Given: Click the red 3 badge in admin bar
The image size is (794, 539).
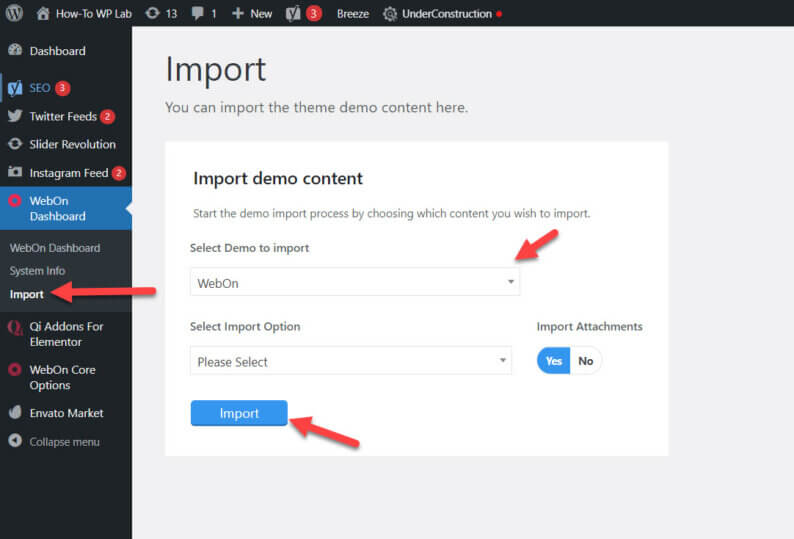Looking at the screenshot, I should coord(313,14).
